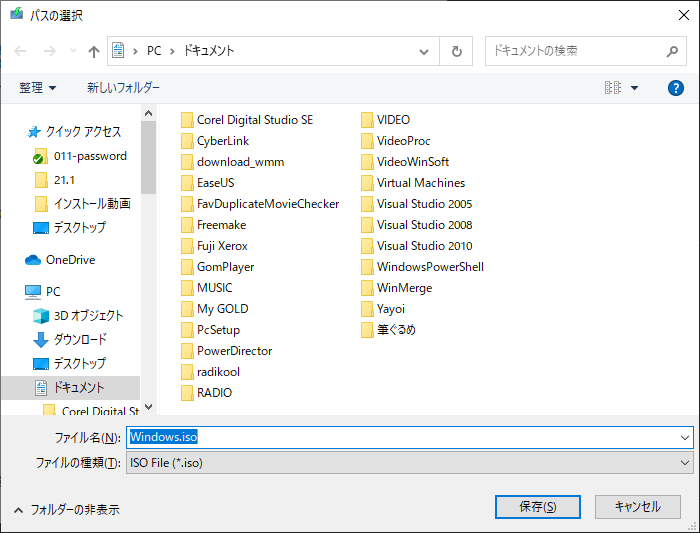Collapse folders with フォルダーの非表示
This screenshot has height=533, width=700.
point(67,509)
